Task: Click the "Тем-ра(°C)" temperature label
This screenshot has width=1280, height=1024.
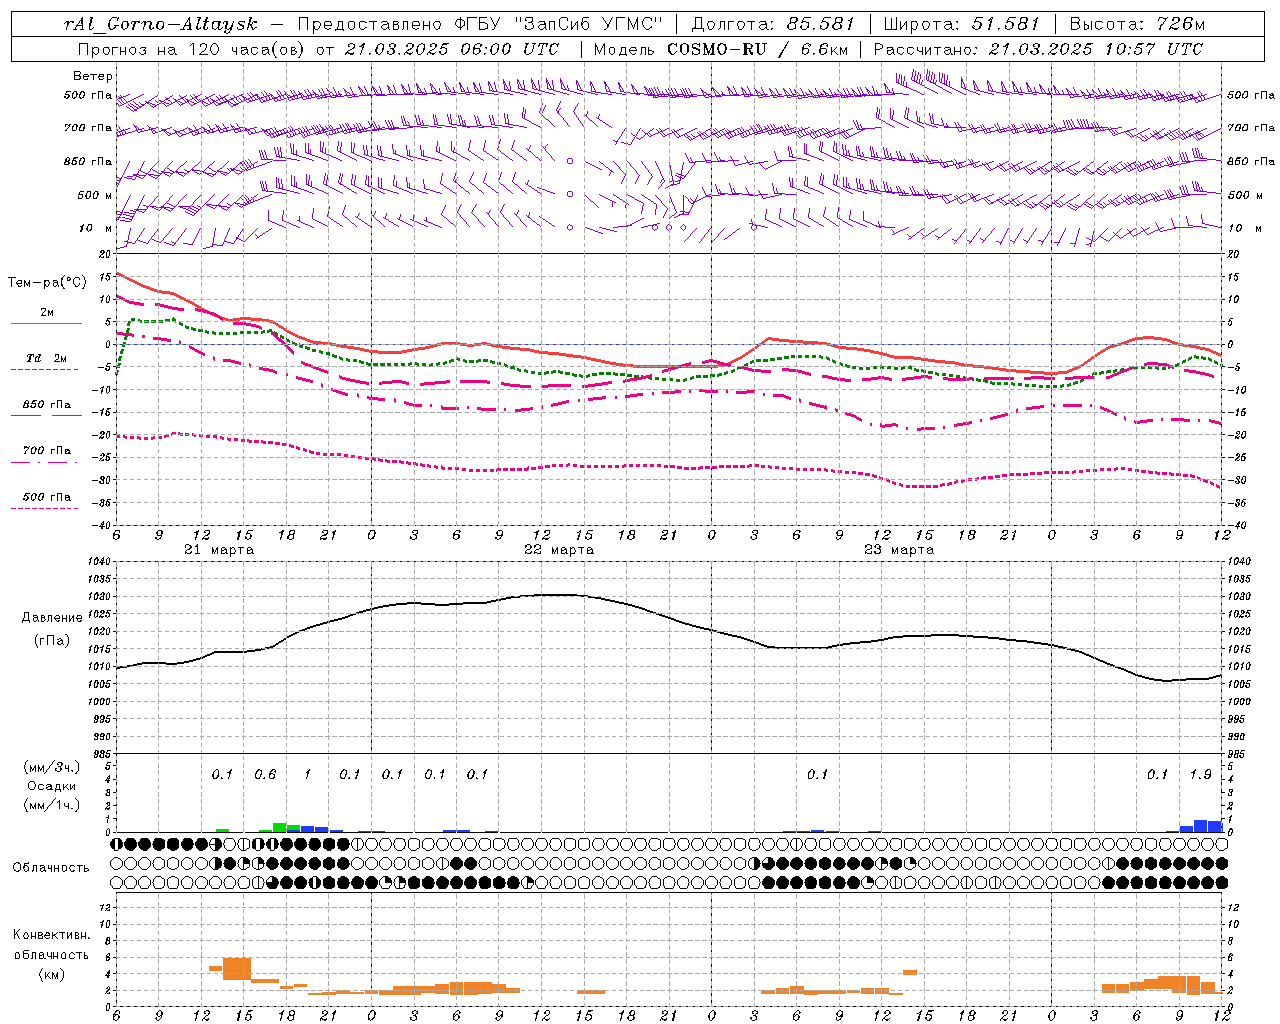Action: (47, 283)
